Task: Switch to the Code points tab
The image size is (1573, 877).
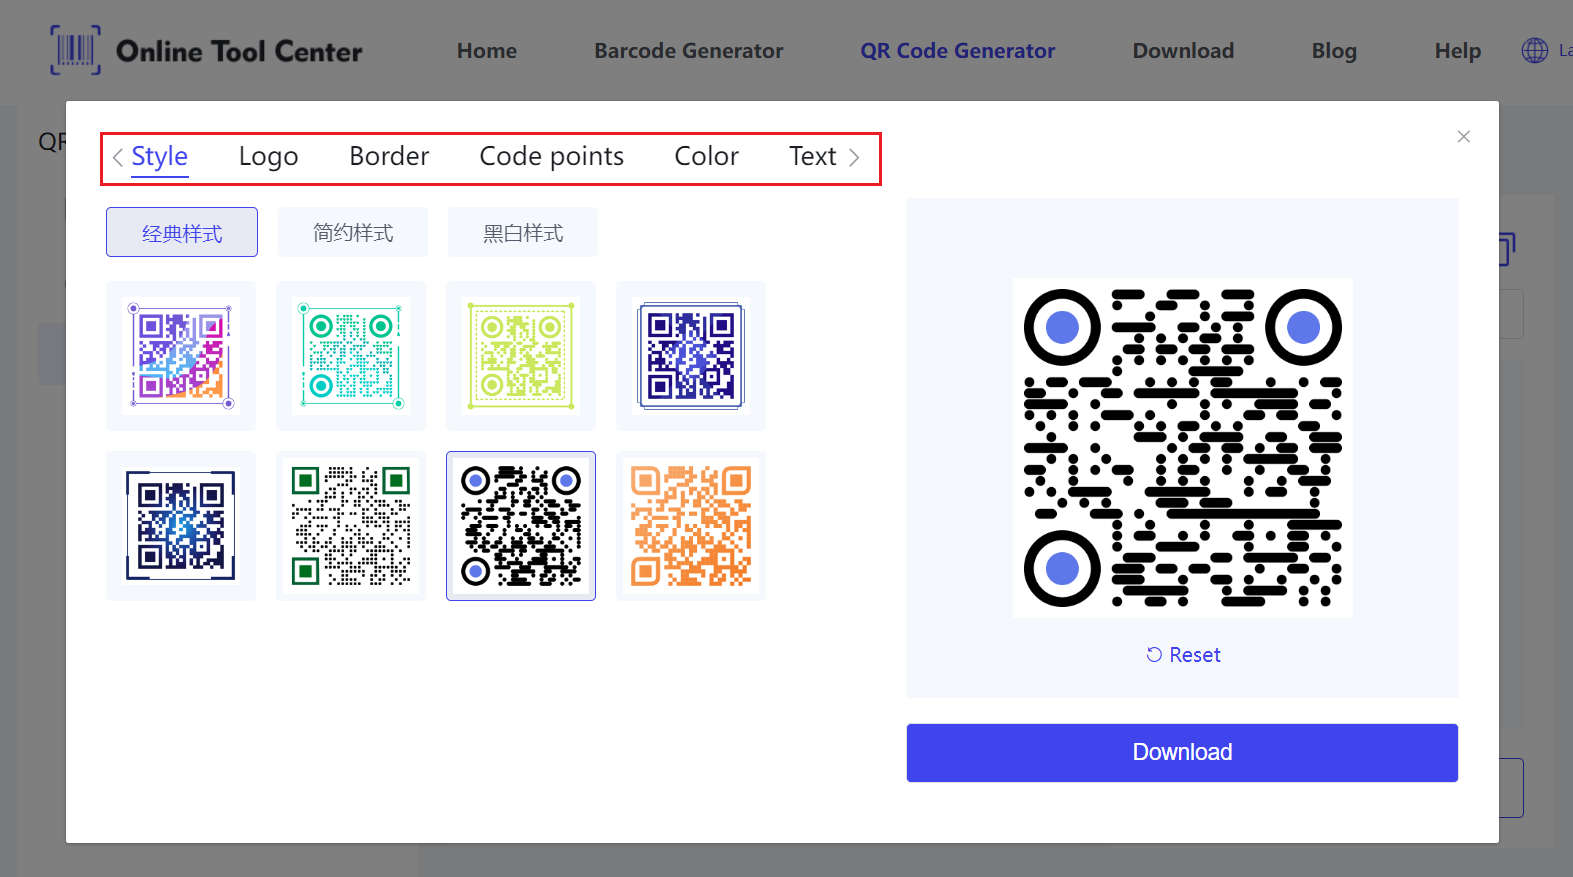Action: [551, 156]
